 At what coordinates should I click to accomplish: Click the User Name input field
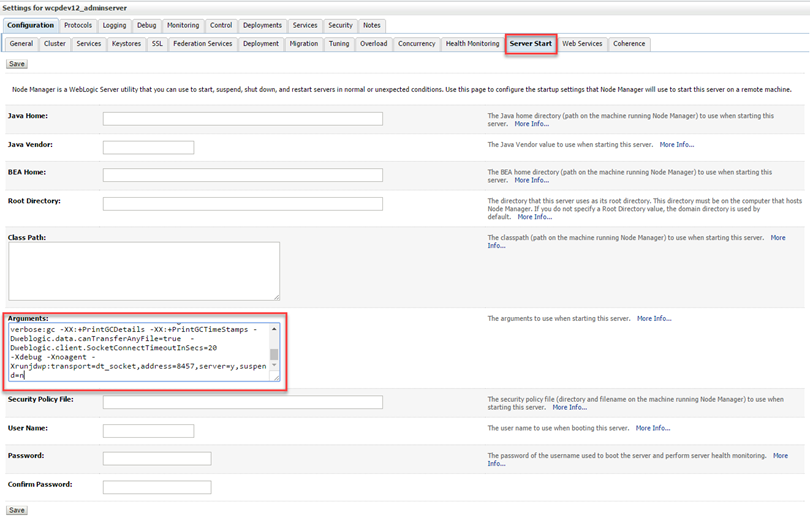pyautogui.click(x=148, y=431)
